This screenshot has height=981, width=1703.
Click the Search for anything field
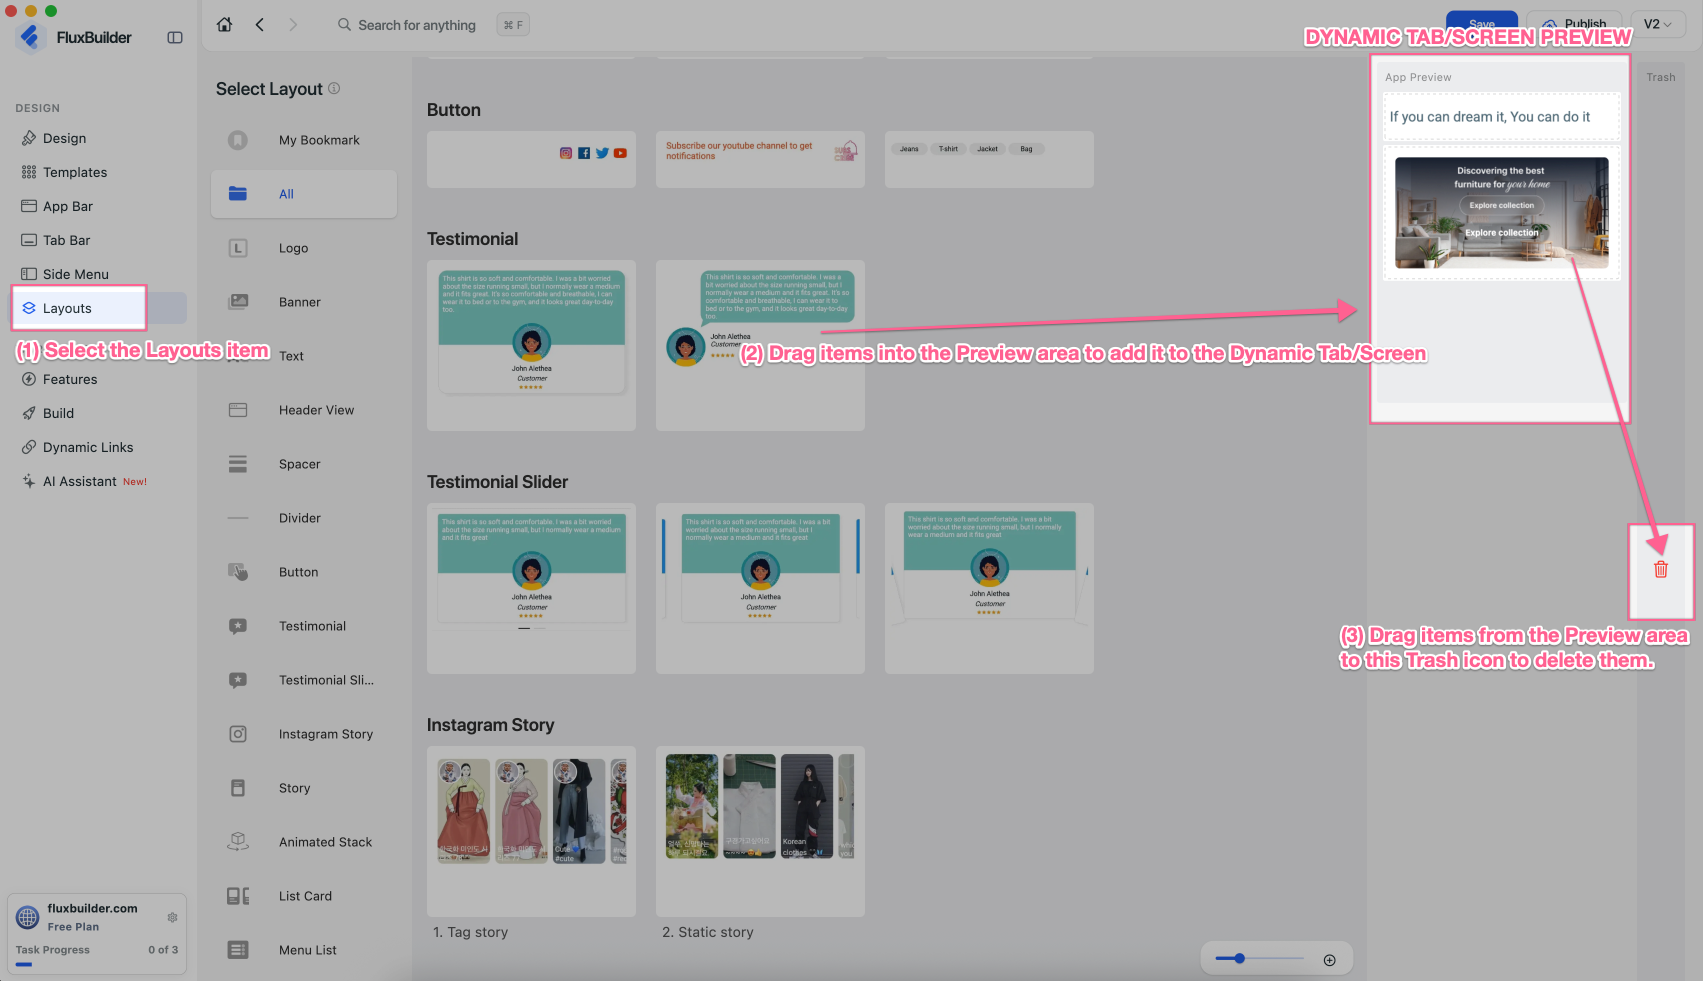[x=417, y=25]
